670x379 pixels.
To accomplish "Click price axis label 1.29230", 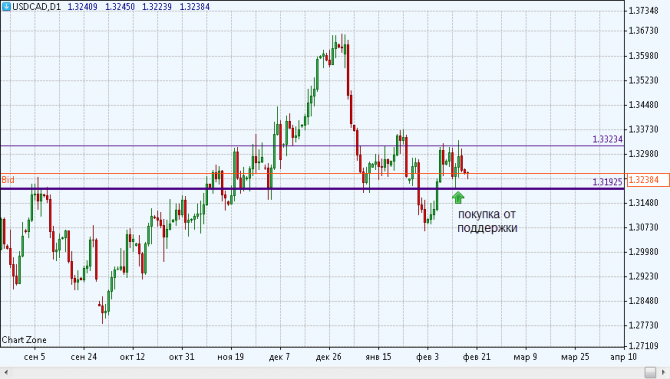I will 644,276.
